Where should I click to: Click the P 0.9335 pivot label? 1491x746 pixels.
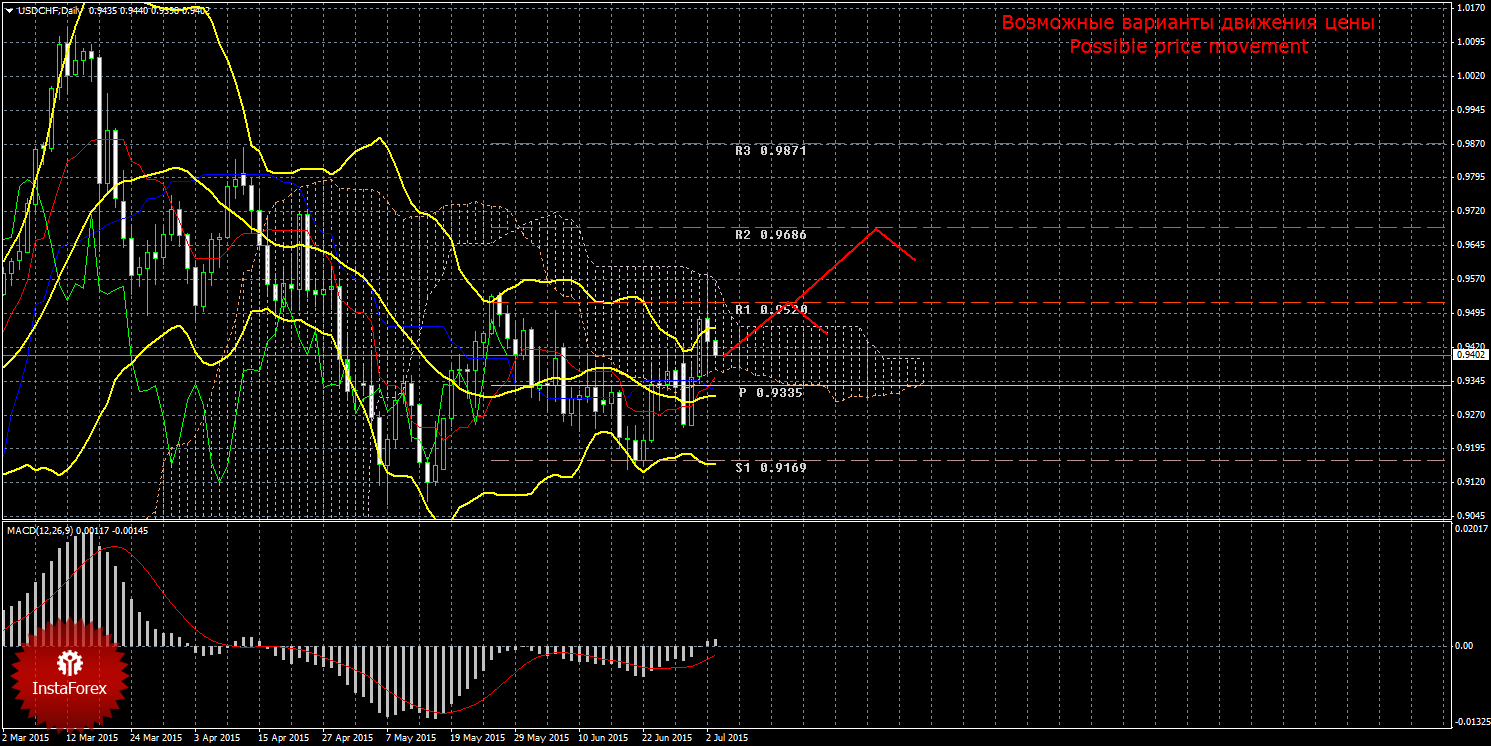pos(770,393)
